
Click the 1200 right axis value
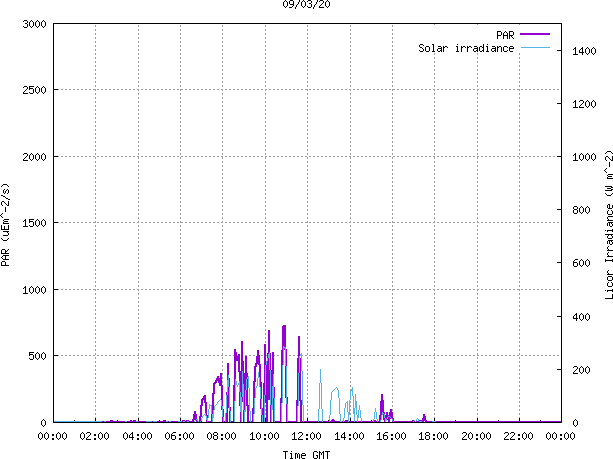(584, 104)
